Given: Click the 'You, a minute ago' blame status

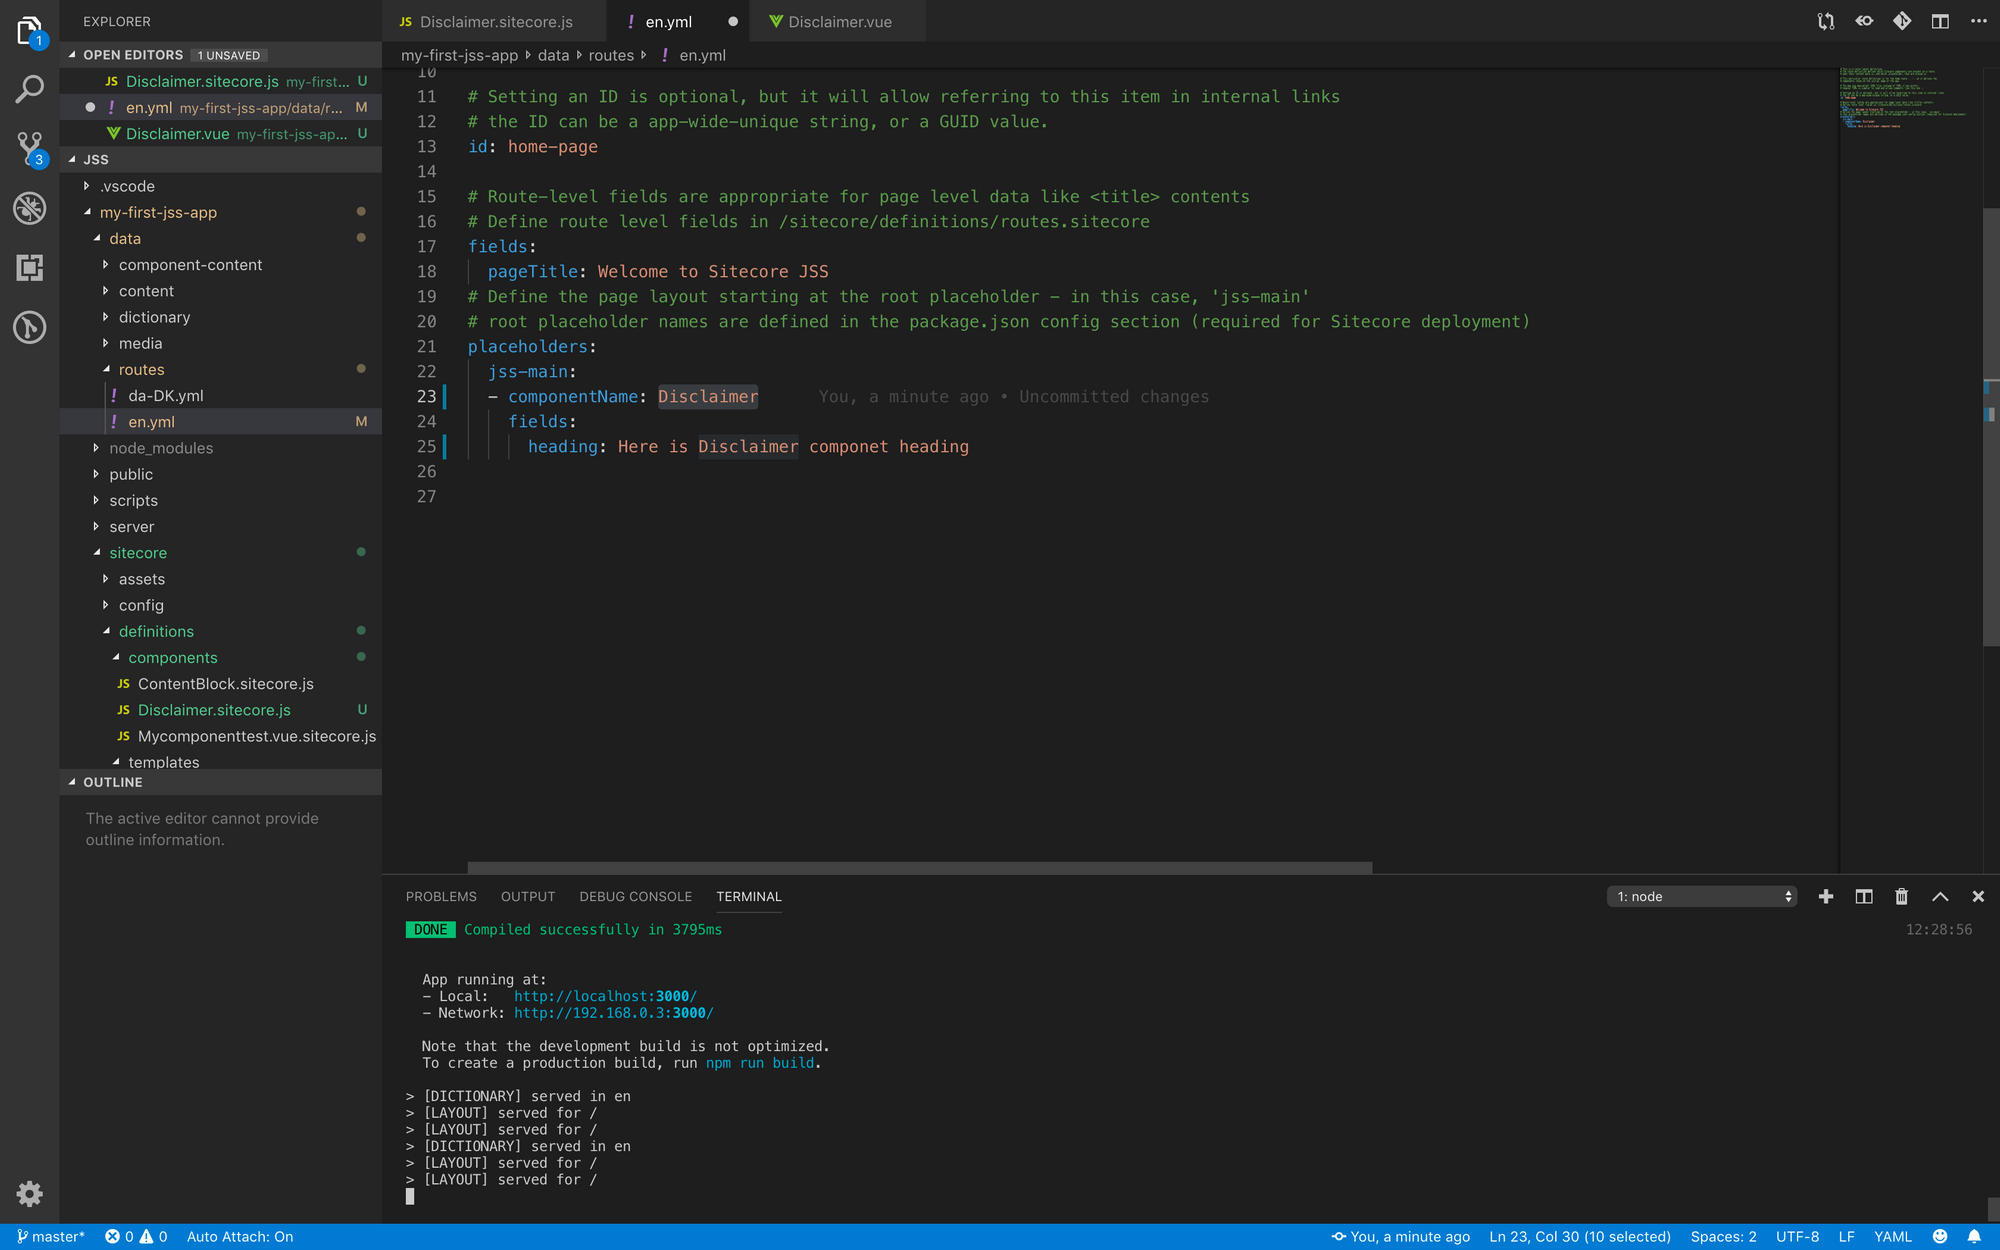Looking at the screenshot, I should (1400, 1236).
